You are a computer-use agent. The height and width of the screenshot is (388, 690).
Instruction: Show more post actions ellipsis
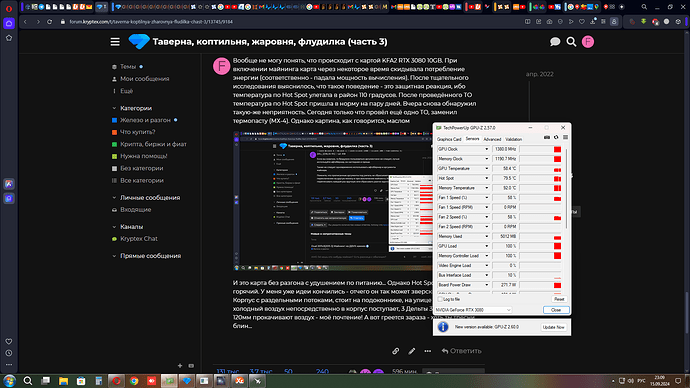point(428,351)
